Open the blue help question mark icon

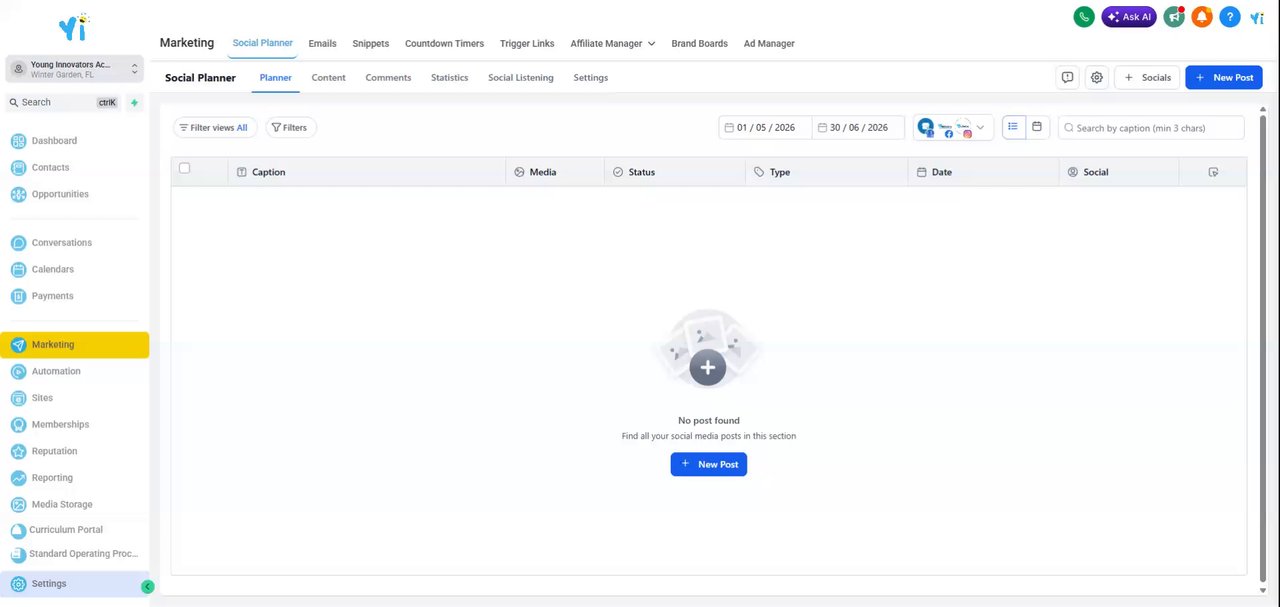pyautogui.click(x=1230, y=17)
